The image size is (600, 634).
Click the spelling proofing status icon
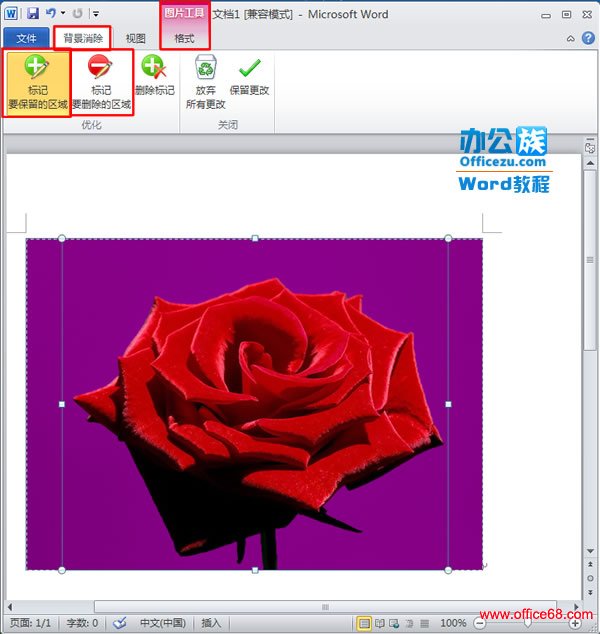[x=120, y=622]
